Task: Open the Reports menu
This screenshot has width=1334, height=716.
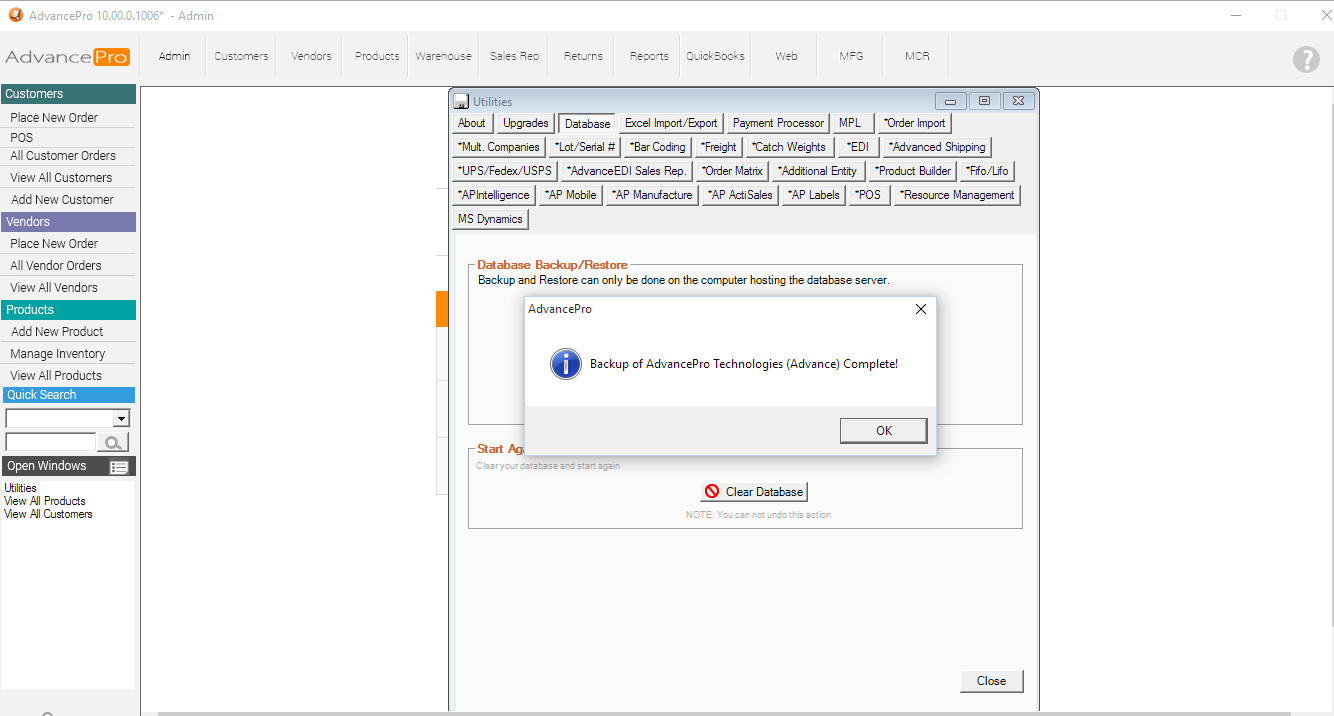Action: pyautogui.click(x=649, y=56)
